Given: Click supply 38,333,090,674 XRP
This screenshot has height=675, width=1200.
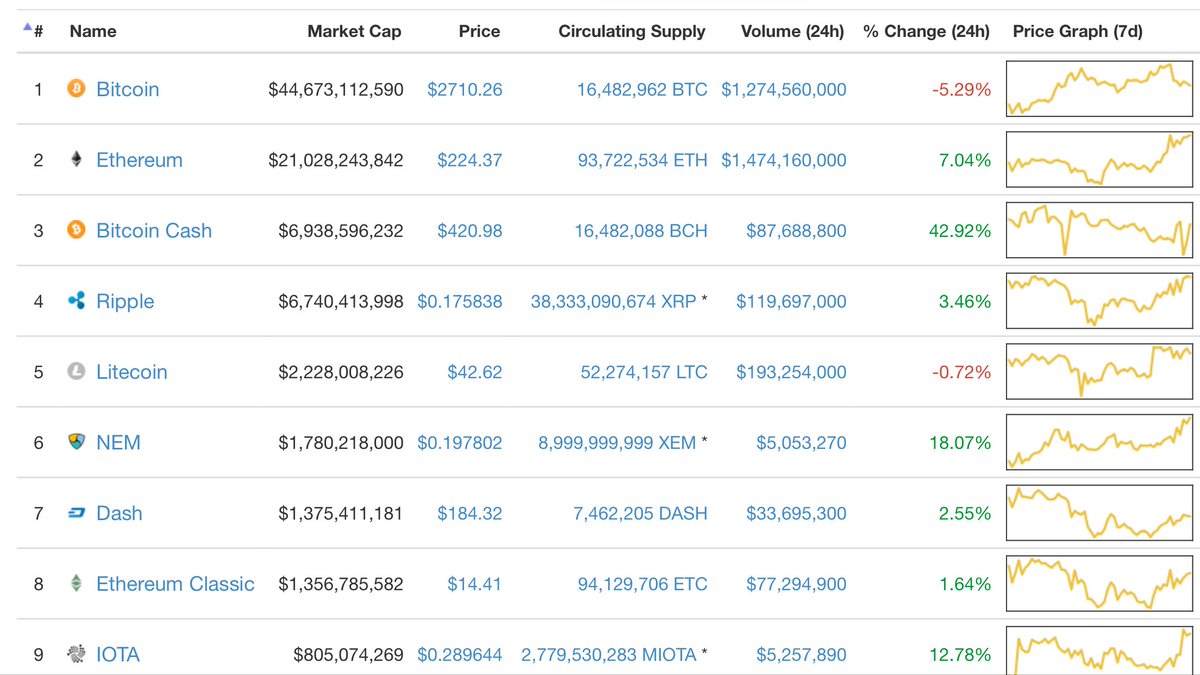Looking at the screenshot, I should pyautogui.click(x=614, y=301).
